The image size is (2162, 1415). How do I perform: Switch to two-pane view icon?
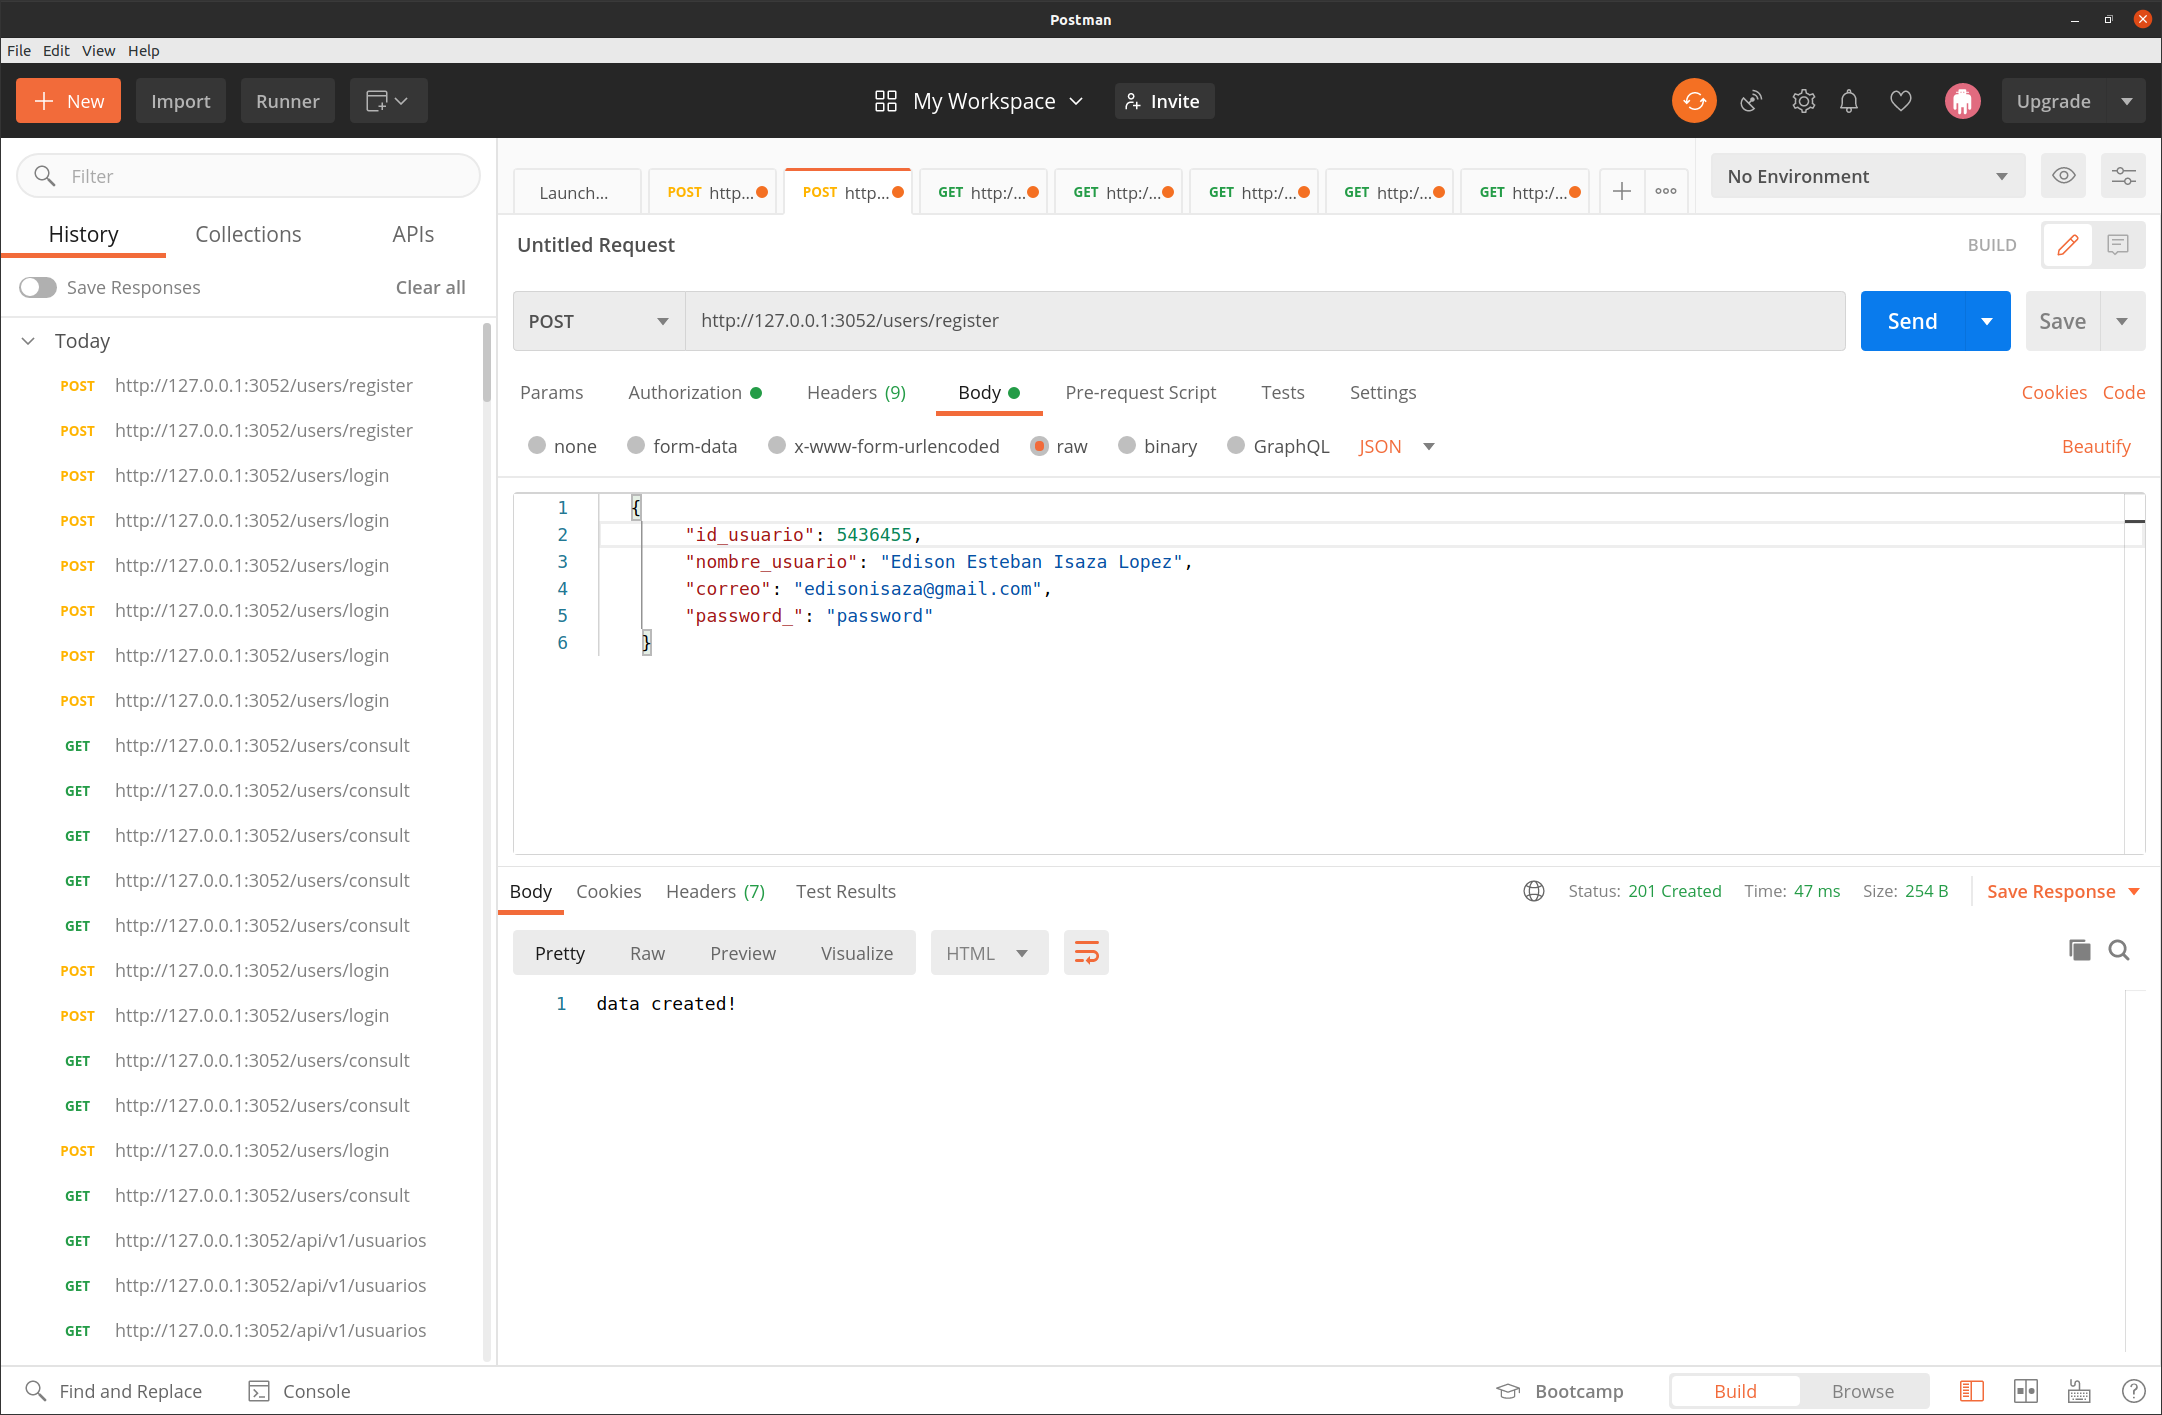(x=2026, y=1391)
